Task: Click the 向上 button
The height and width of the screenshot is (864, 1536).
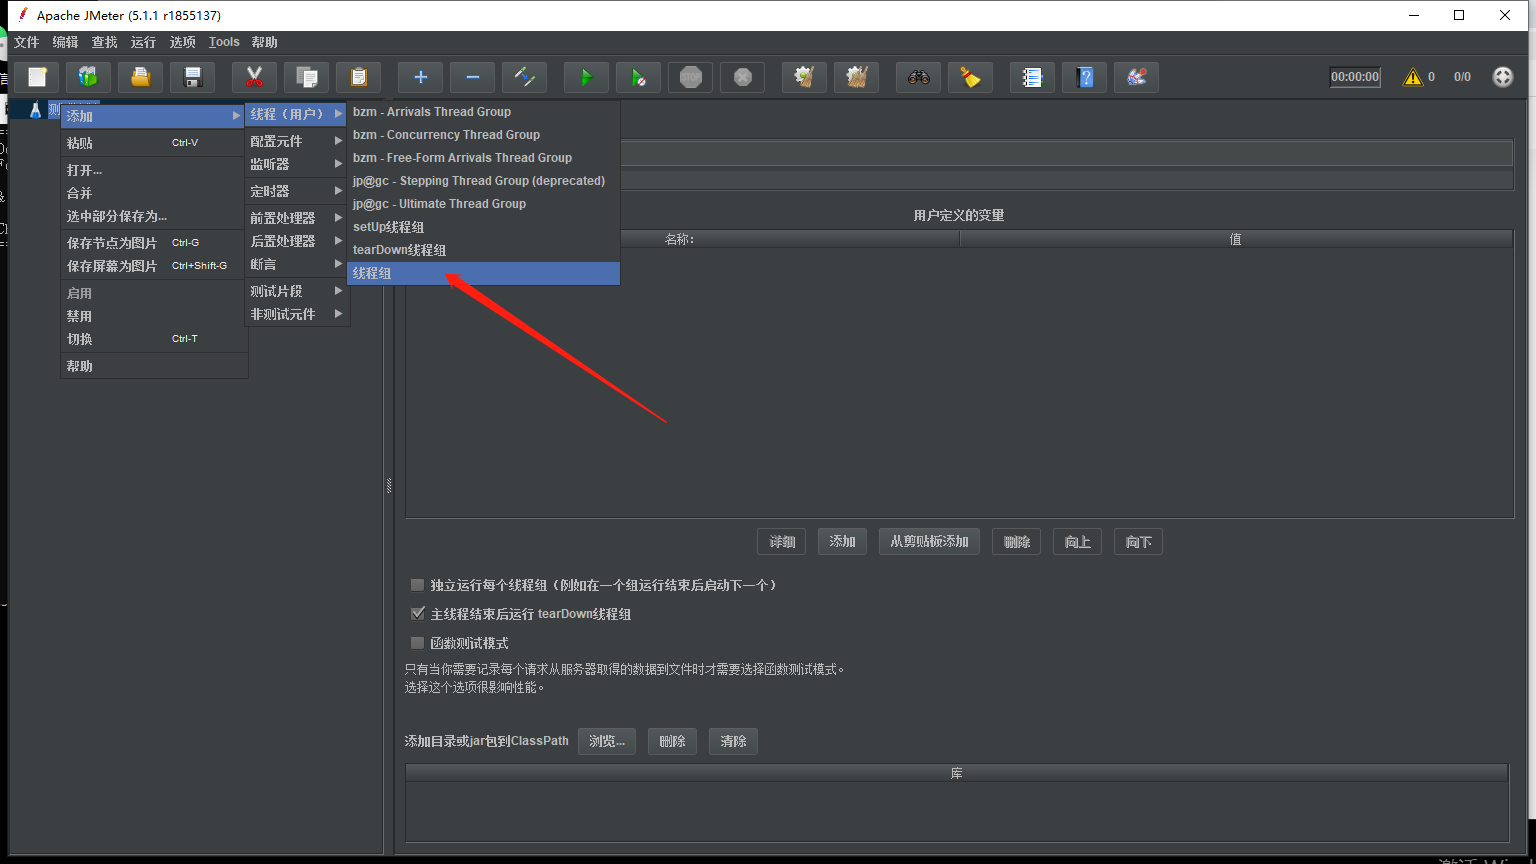Action: pyautogui.click(x=1077, y=542)
